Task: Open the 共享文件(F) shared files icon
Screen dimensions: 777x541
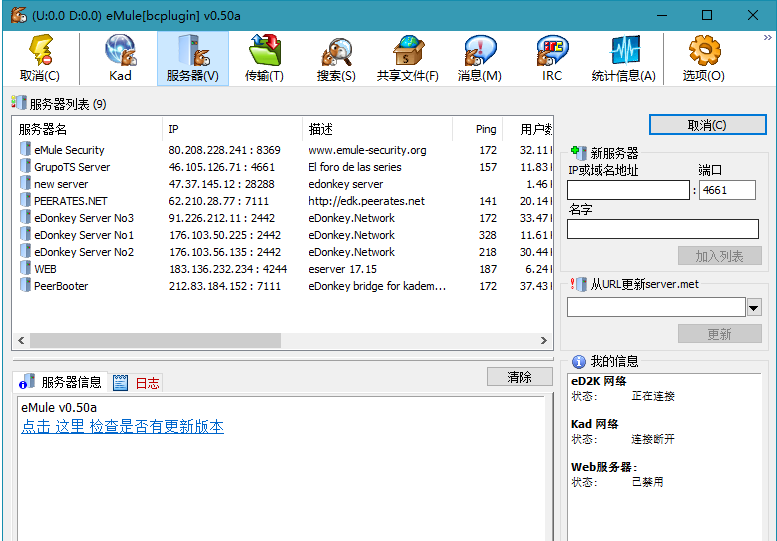Action: (x=408, y=51)
